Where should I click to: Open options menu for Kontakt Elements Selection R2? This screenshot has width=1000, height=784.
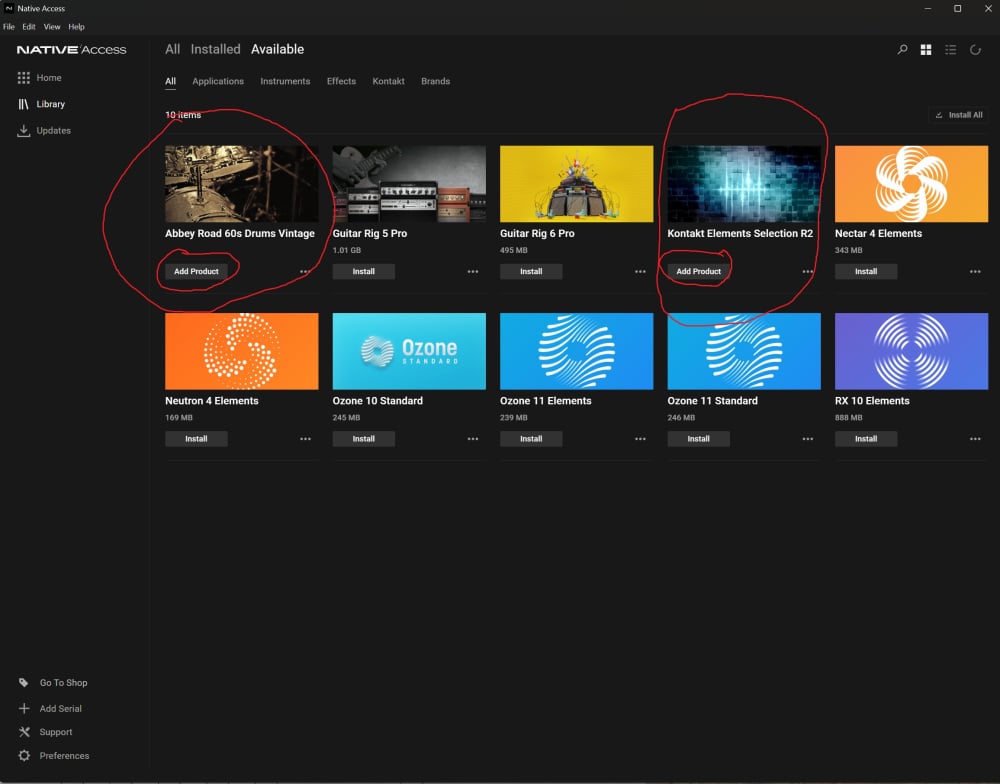pos(808,272)
